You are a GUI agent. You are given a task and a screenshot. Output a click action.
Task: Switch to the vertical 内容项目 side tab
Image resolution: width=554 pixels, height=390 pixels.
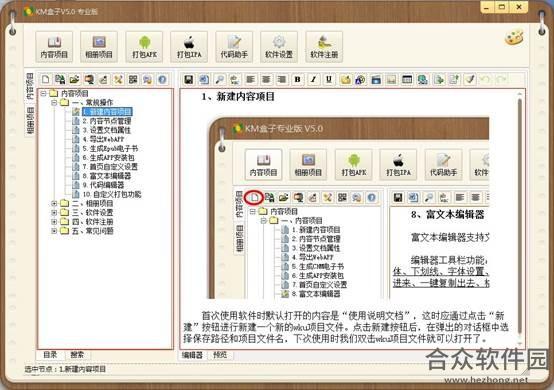coord(30,86)
